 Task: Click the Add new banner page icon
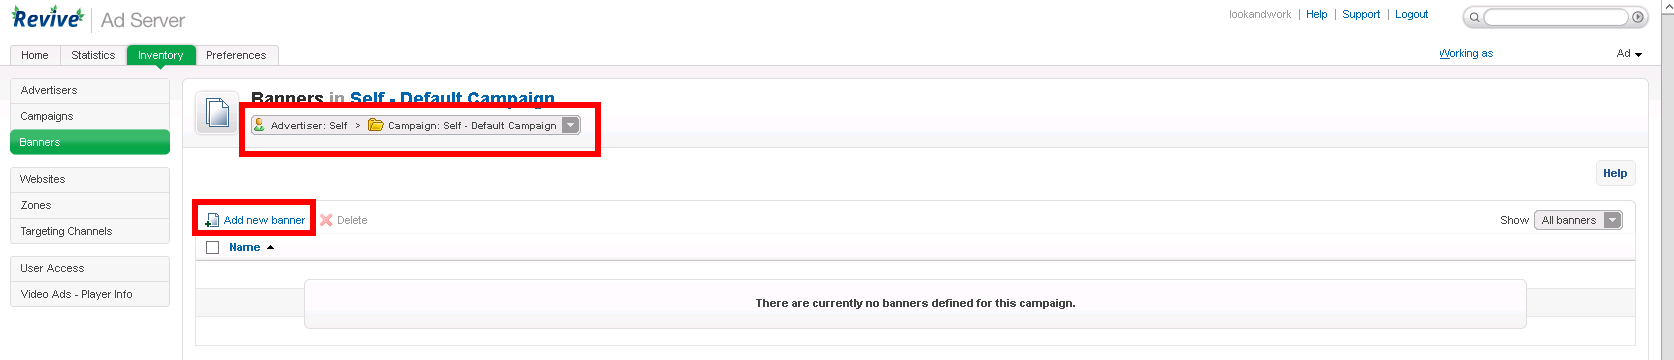coord(212,220)
